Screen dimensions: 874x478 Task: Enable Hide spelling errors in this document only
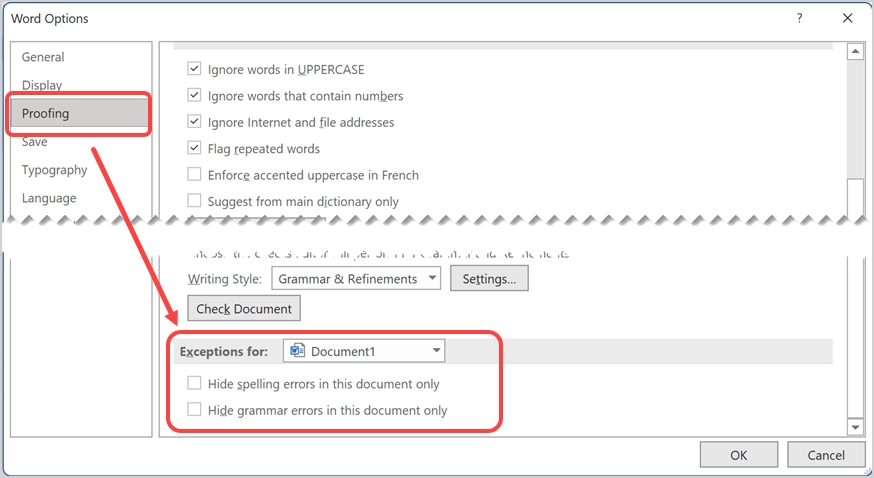pyautogui.click(x=194, y=383)
